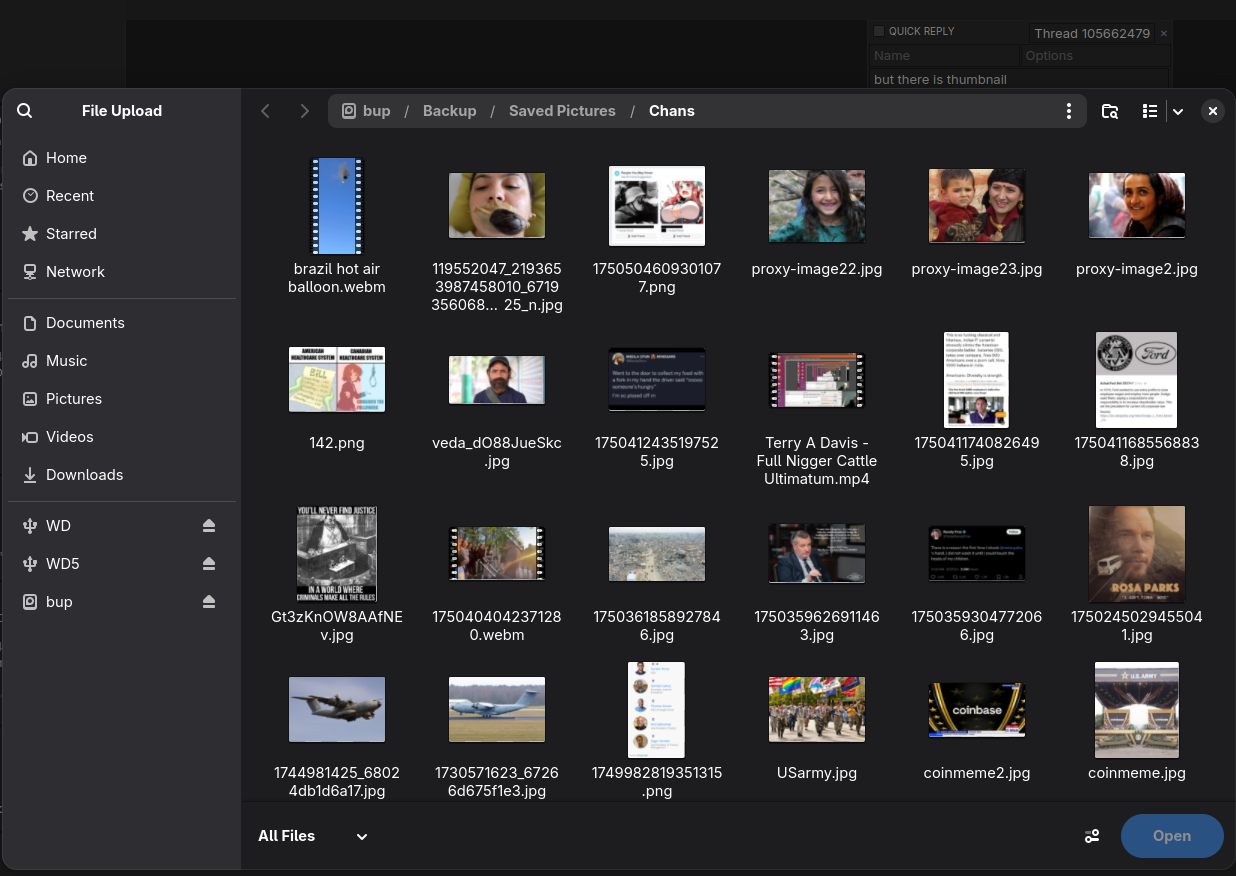Image resolution: width=1236 pixels, height=876 pixels.
Task: Select proxy-image23.jpg thumbnail
Action: (x=977, y=205)
